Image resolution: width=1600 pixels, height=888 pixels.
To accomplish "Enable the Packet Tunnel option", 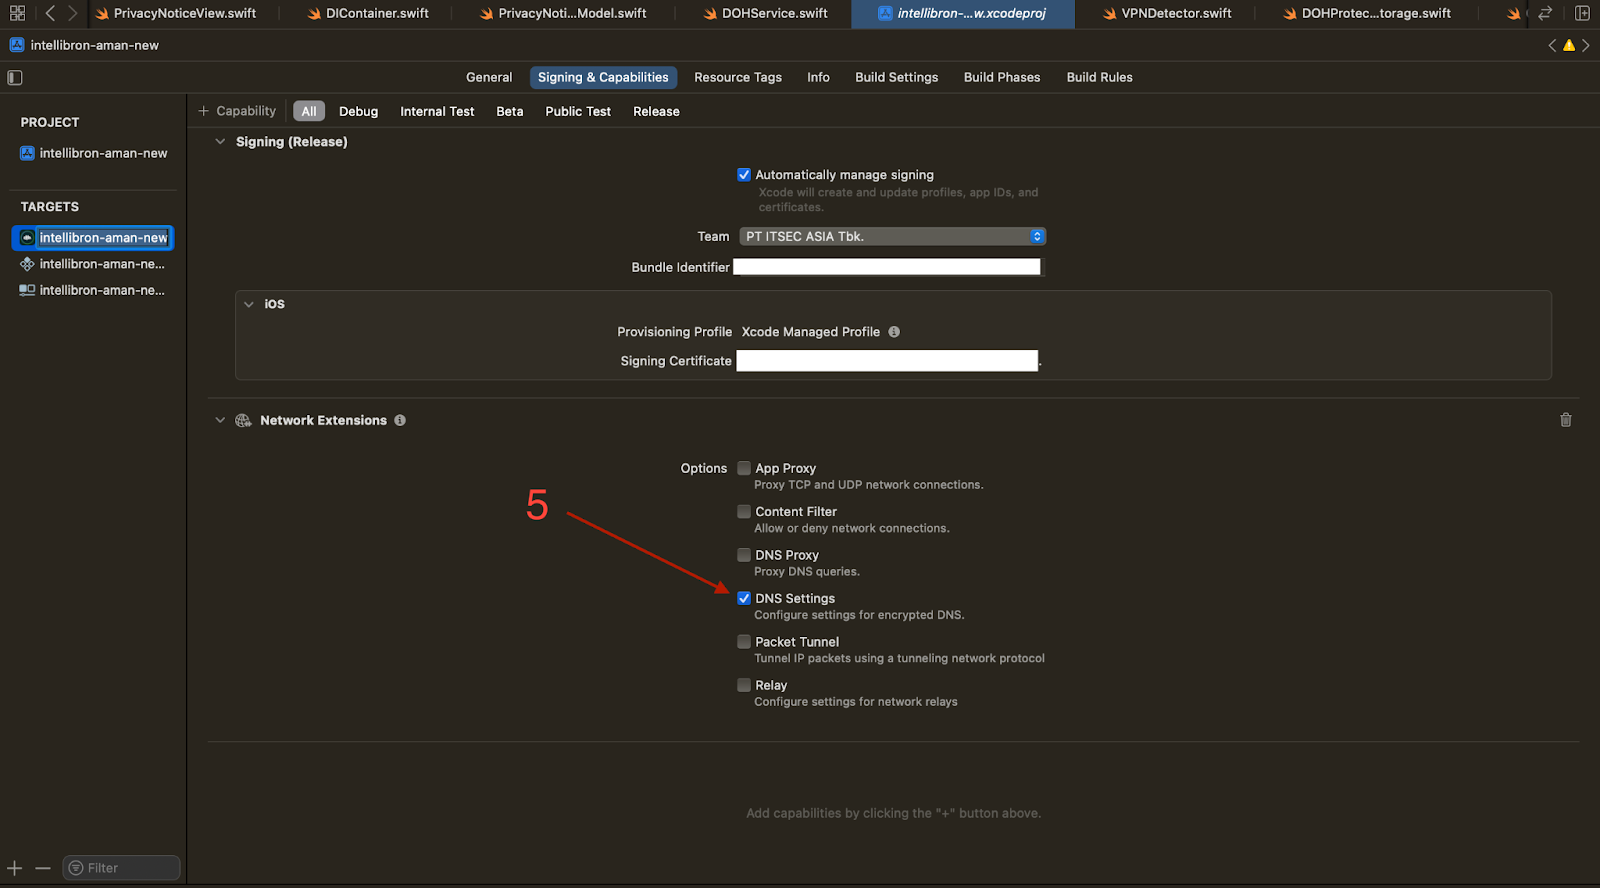I will (744, 642).
